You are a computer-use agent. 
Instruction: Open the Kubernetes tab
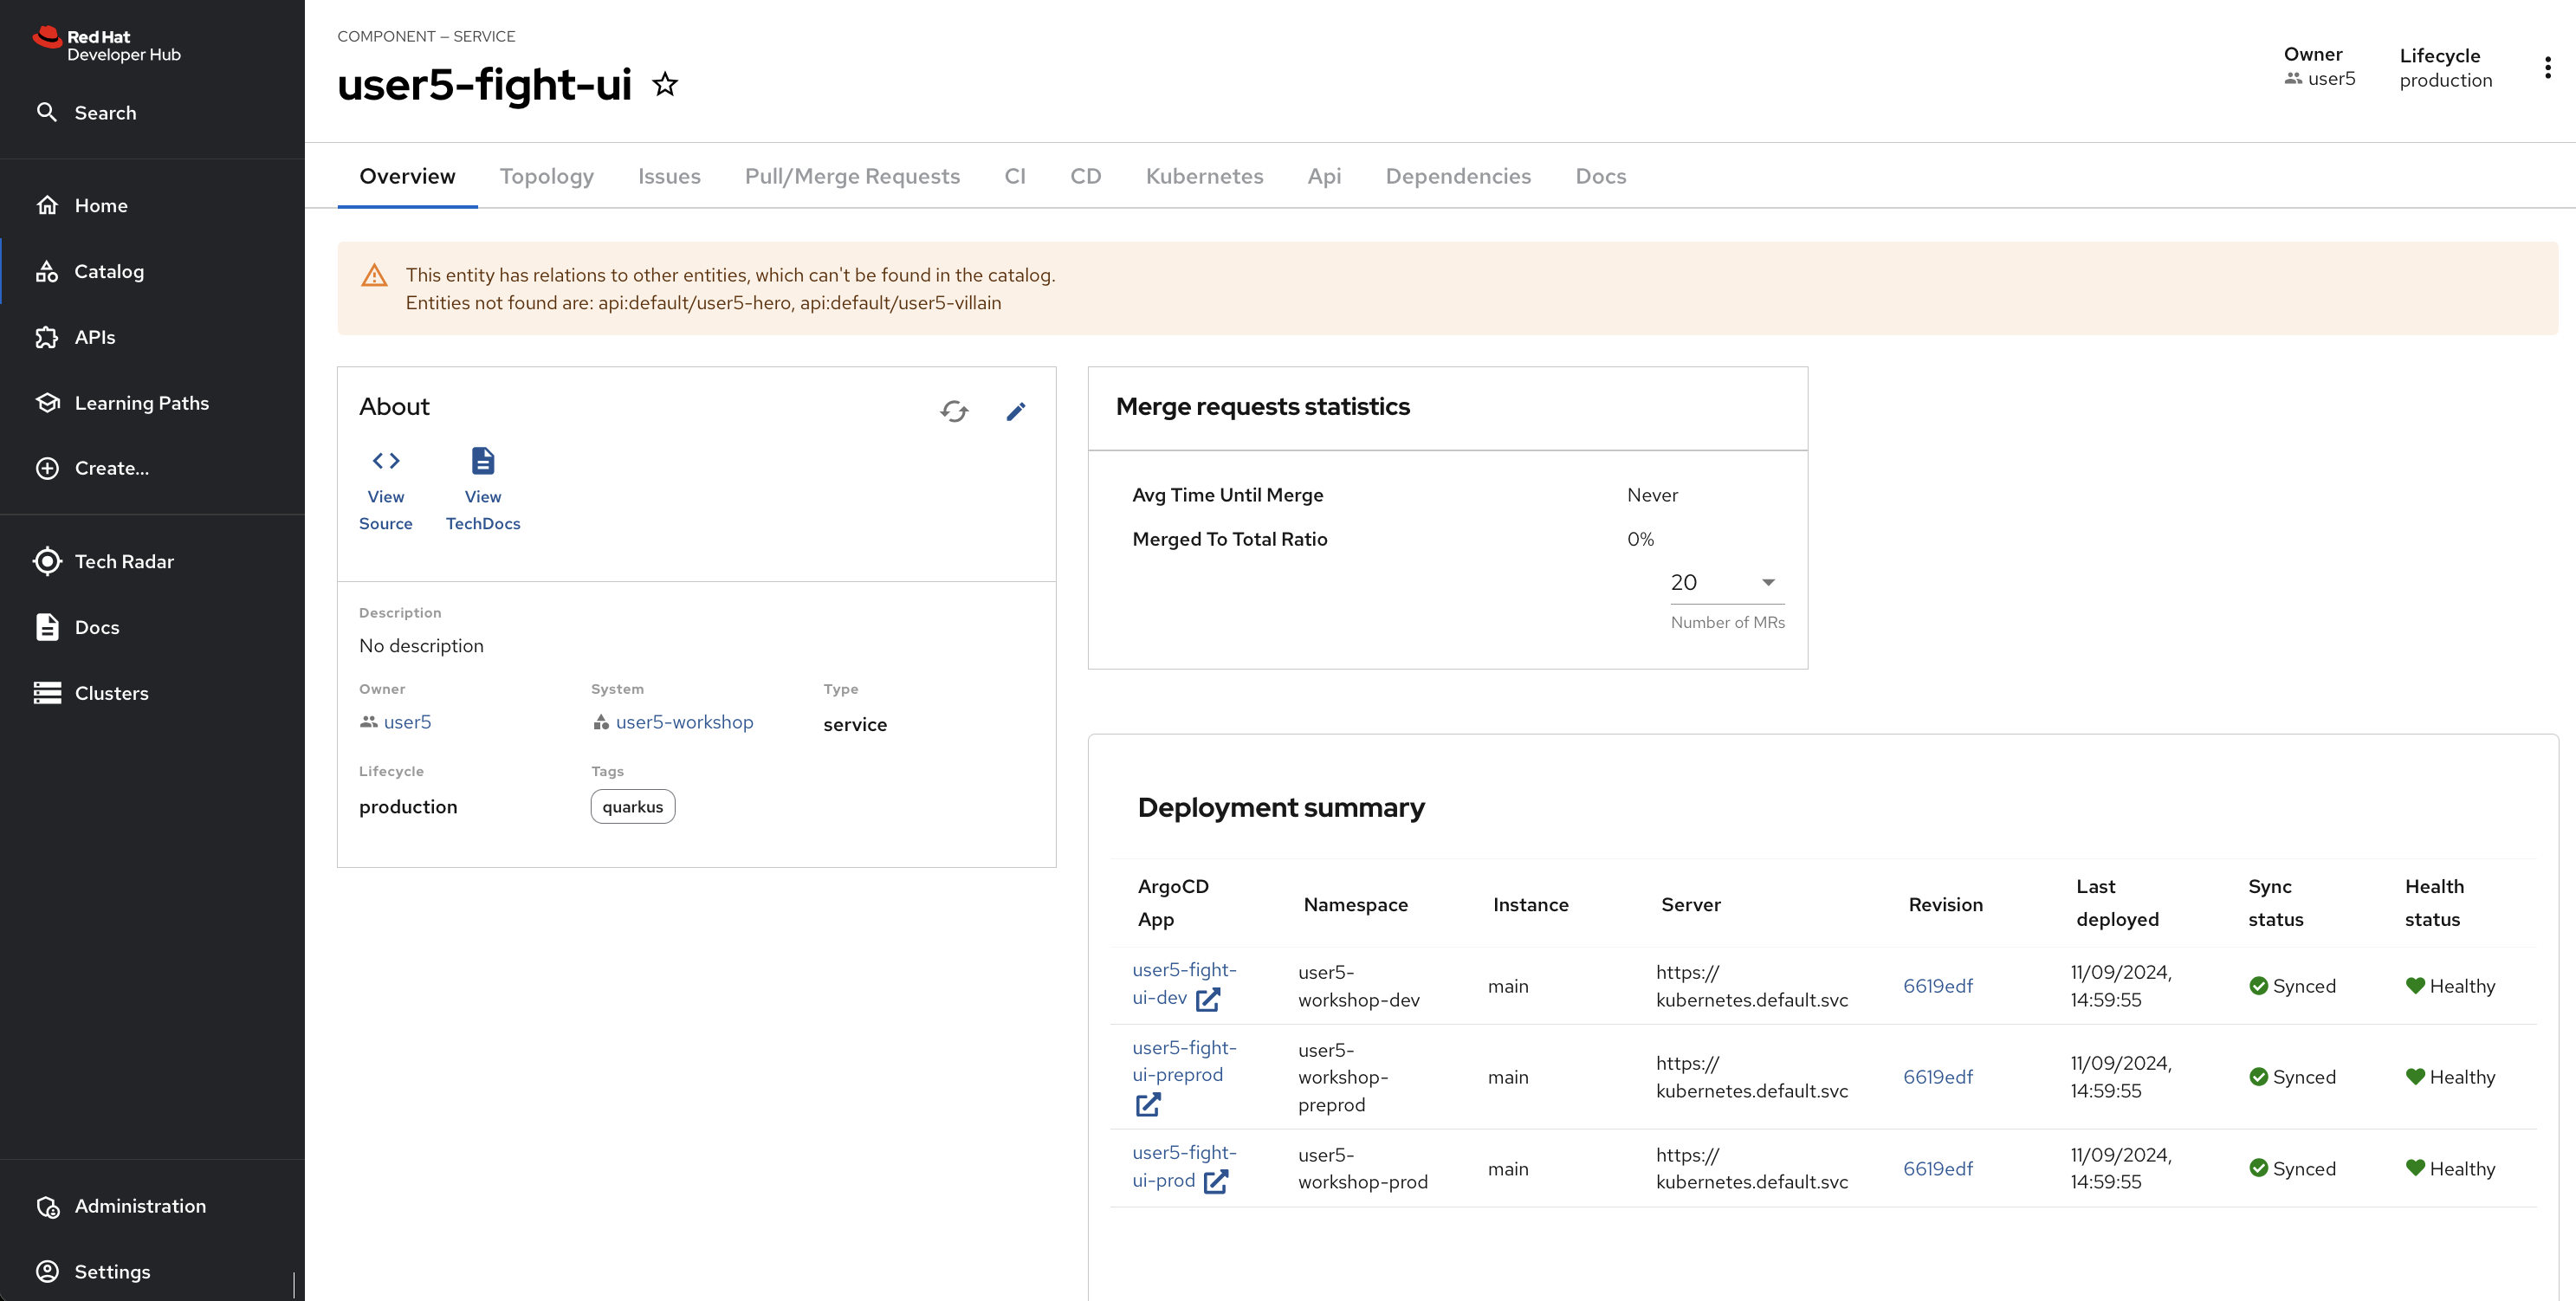click(x=1204, y=176)
